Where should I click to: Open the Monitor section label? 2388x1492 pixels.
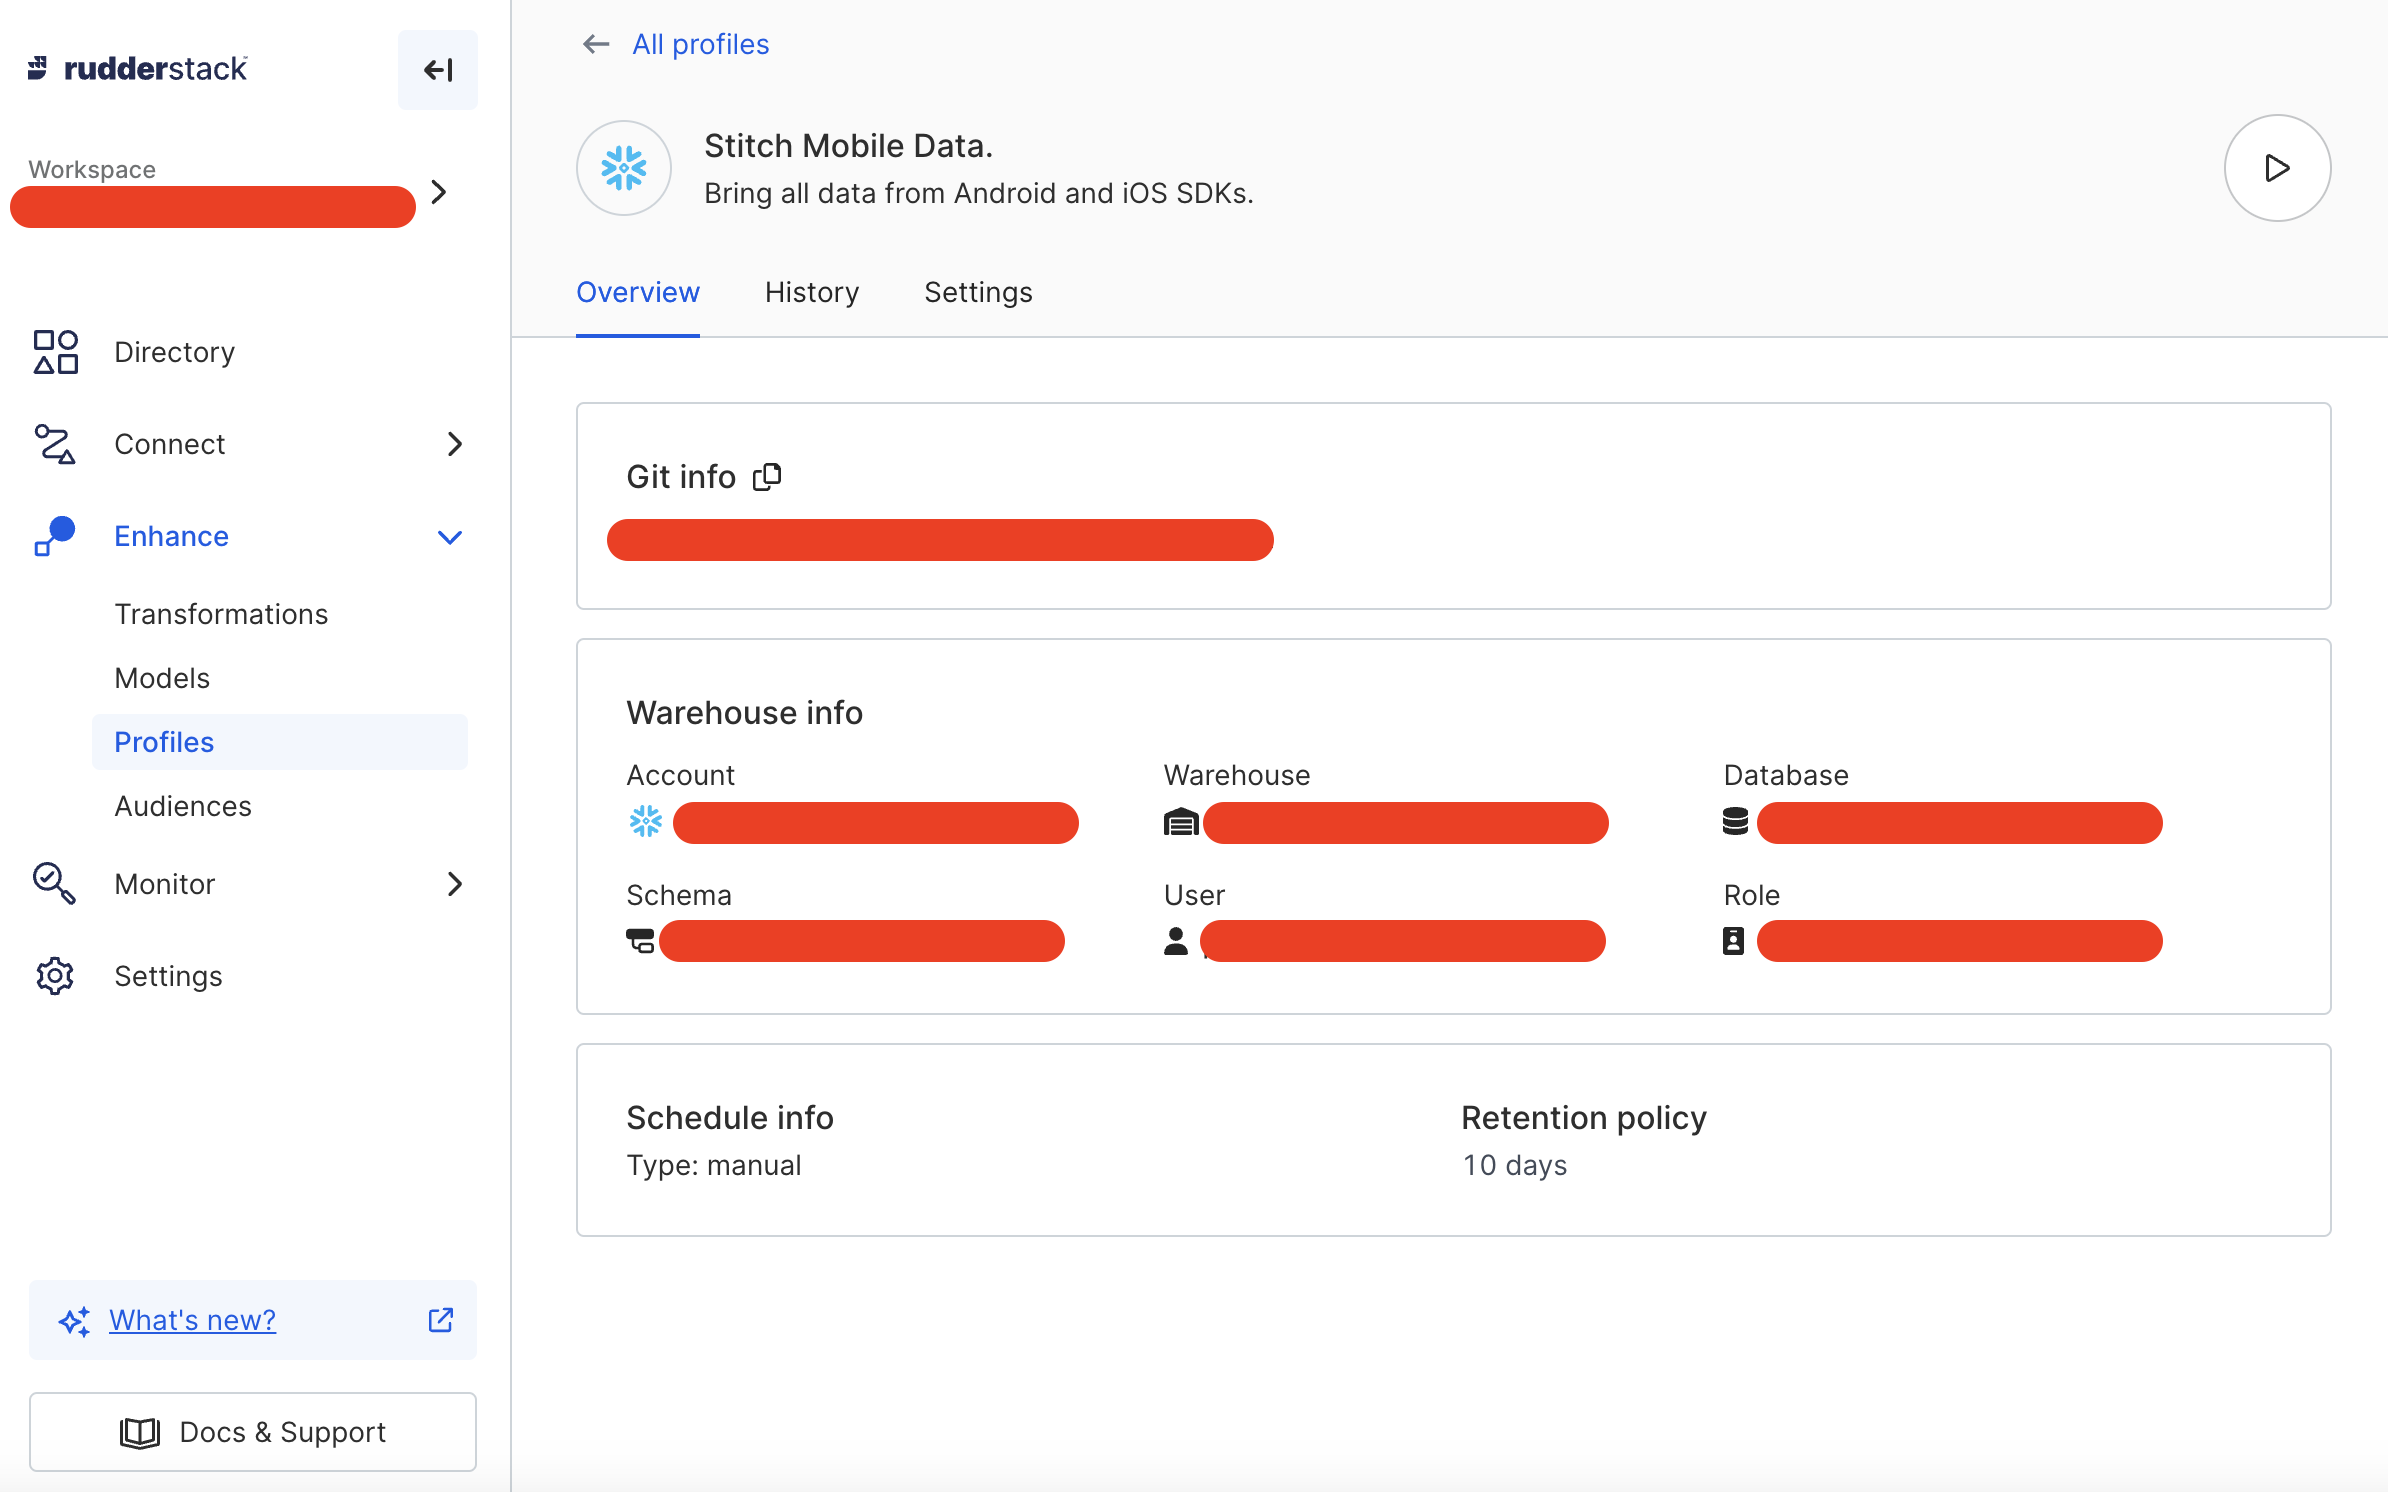tap(165, 884)
